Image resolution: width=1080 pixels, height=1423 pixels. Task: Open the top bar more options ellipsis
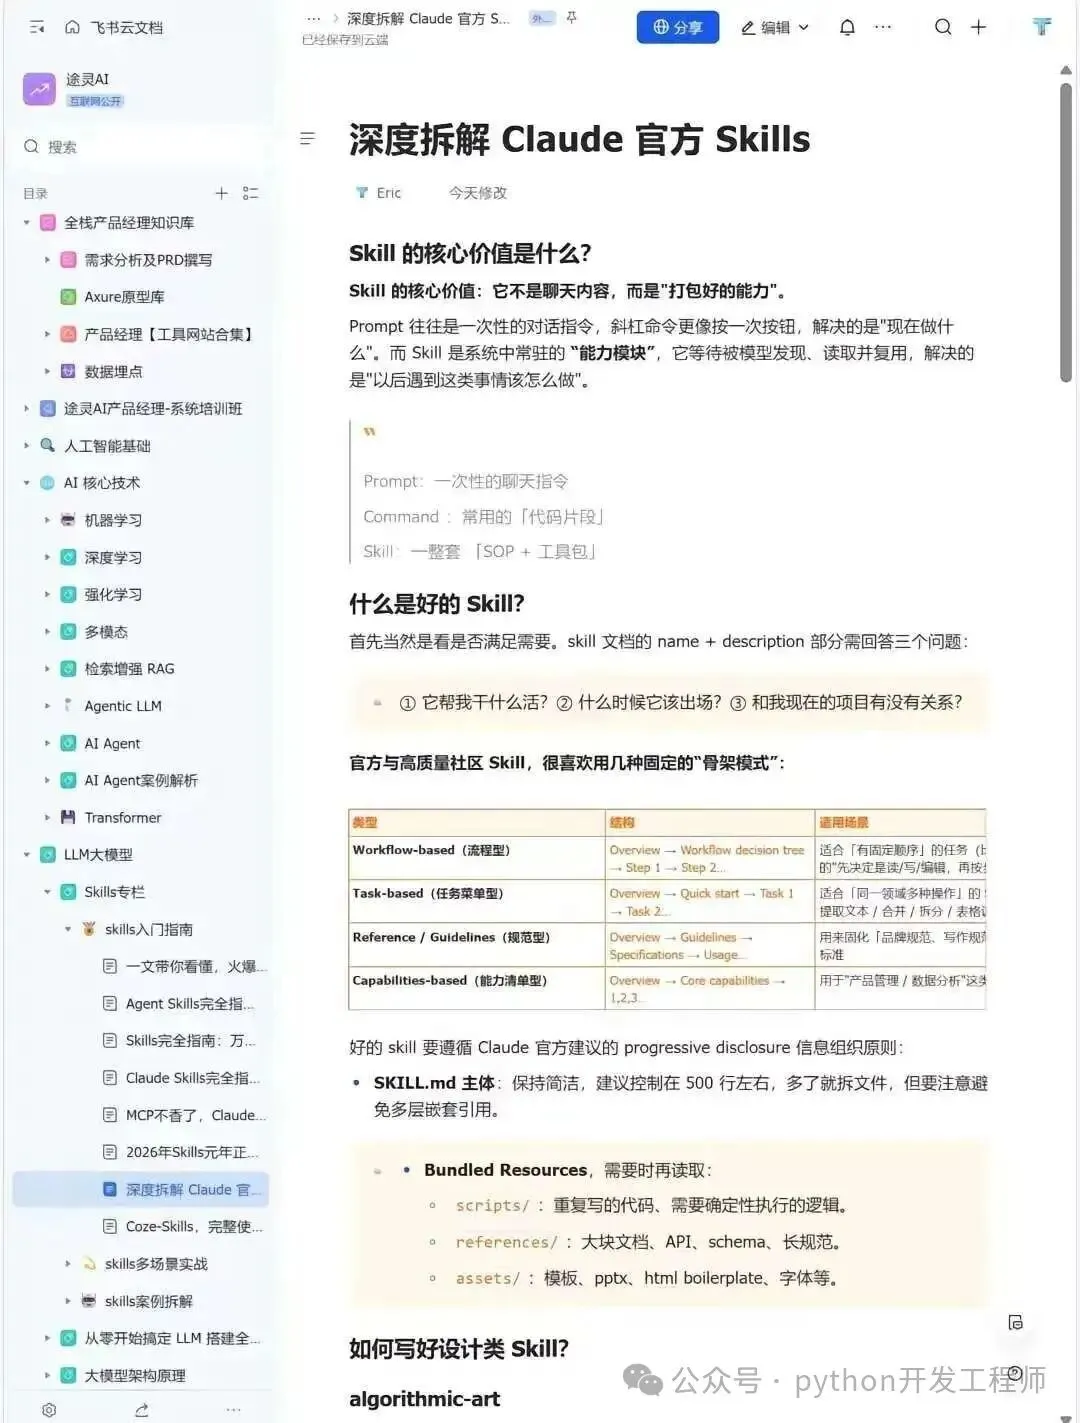(x=883, y=27)
